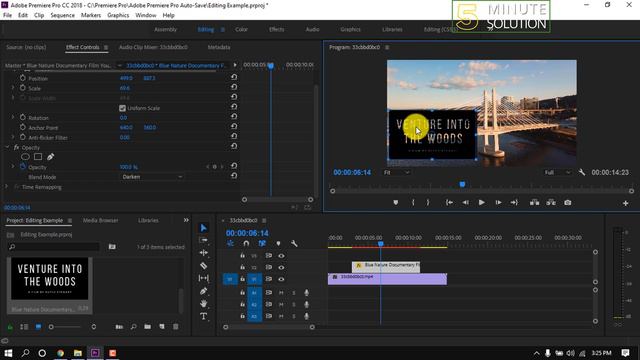640x360 pixels.
Task: Solo audio track A2
Action: [x=293, y=304]
